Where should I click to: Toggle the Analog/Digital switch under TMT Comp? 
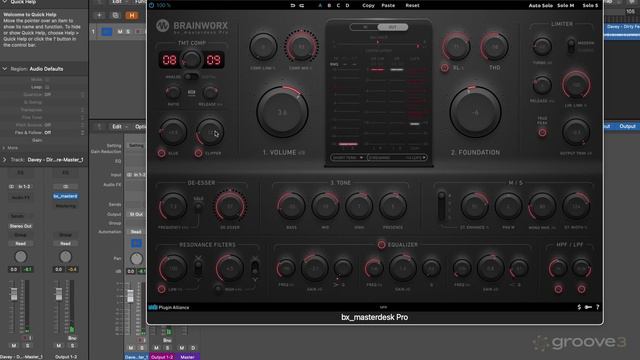click(191, 77)
